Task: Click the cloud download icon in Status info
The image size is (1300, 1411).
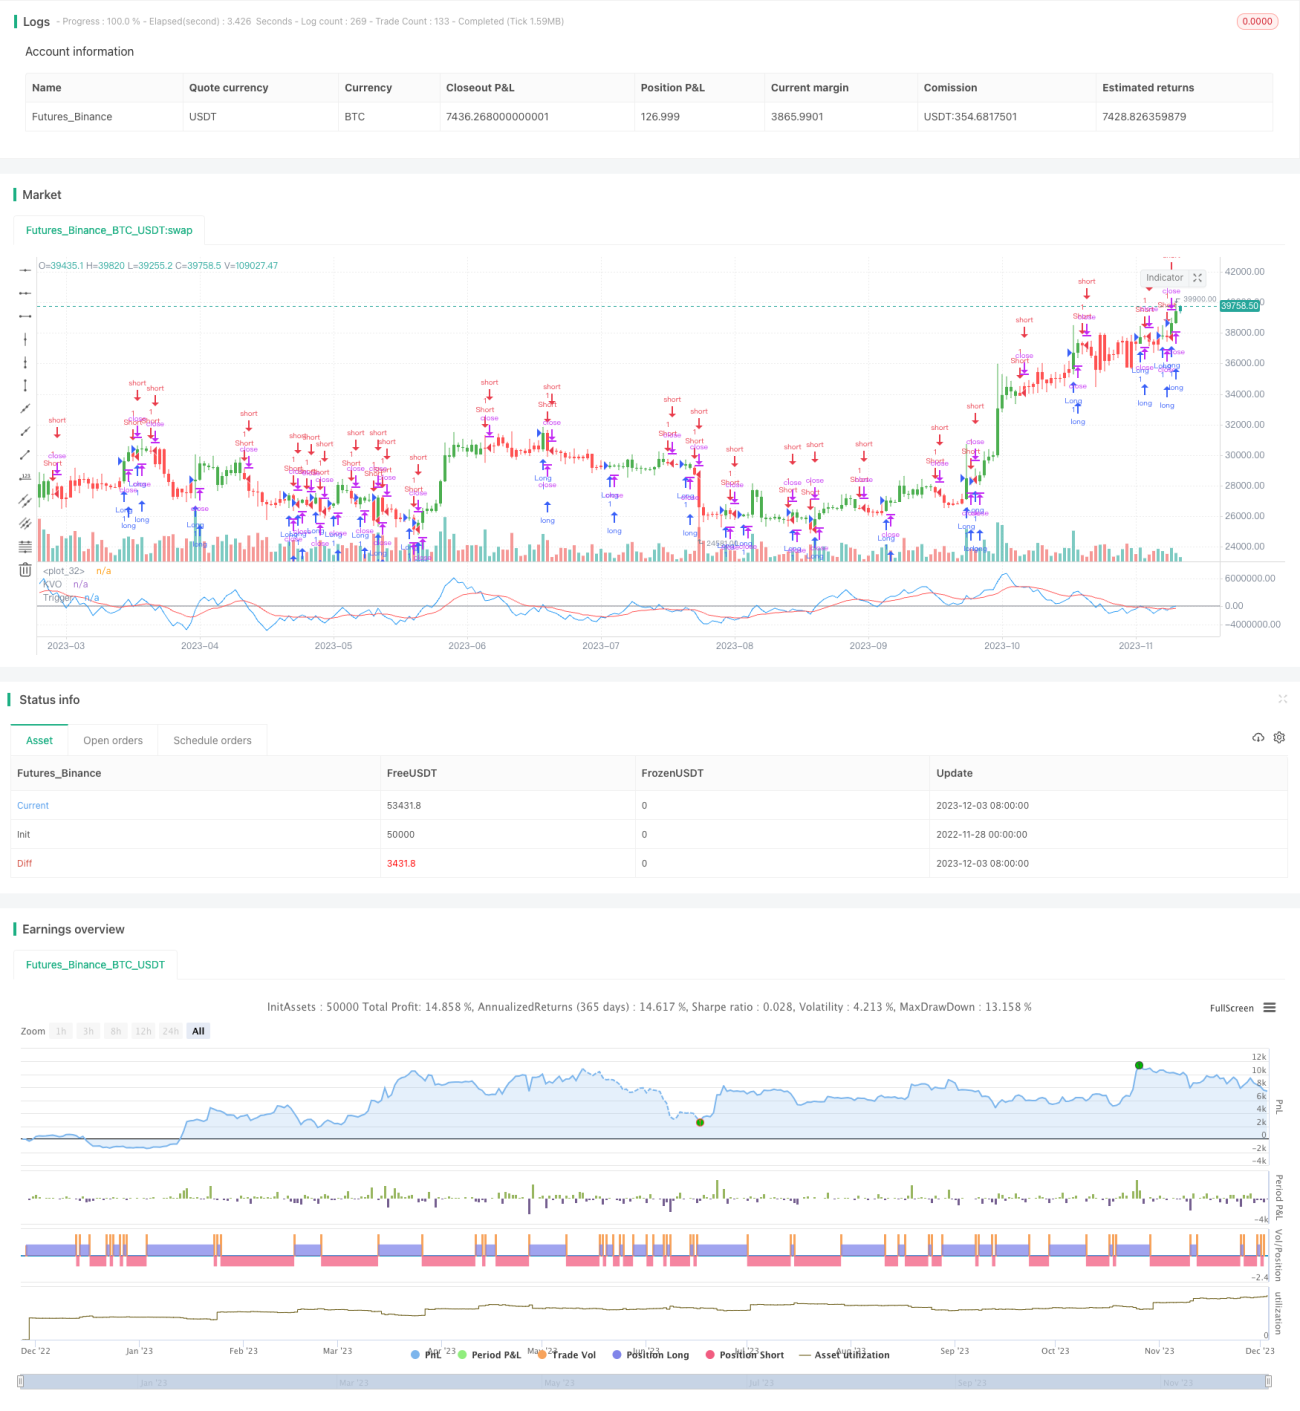Action: (x=1258, y=737)
